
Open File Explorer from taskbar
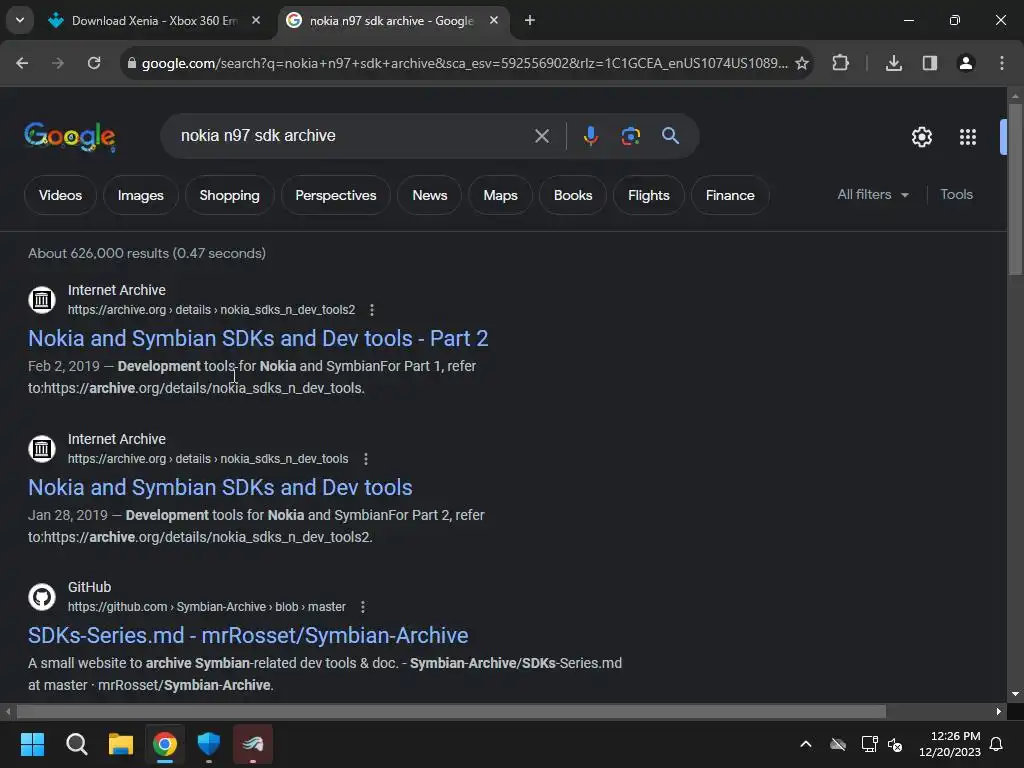point(121,744)
